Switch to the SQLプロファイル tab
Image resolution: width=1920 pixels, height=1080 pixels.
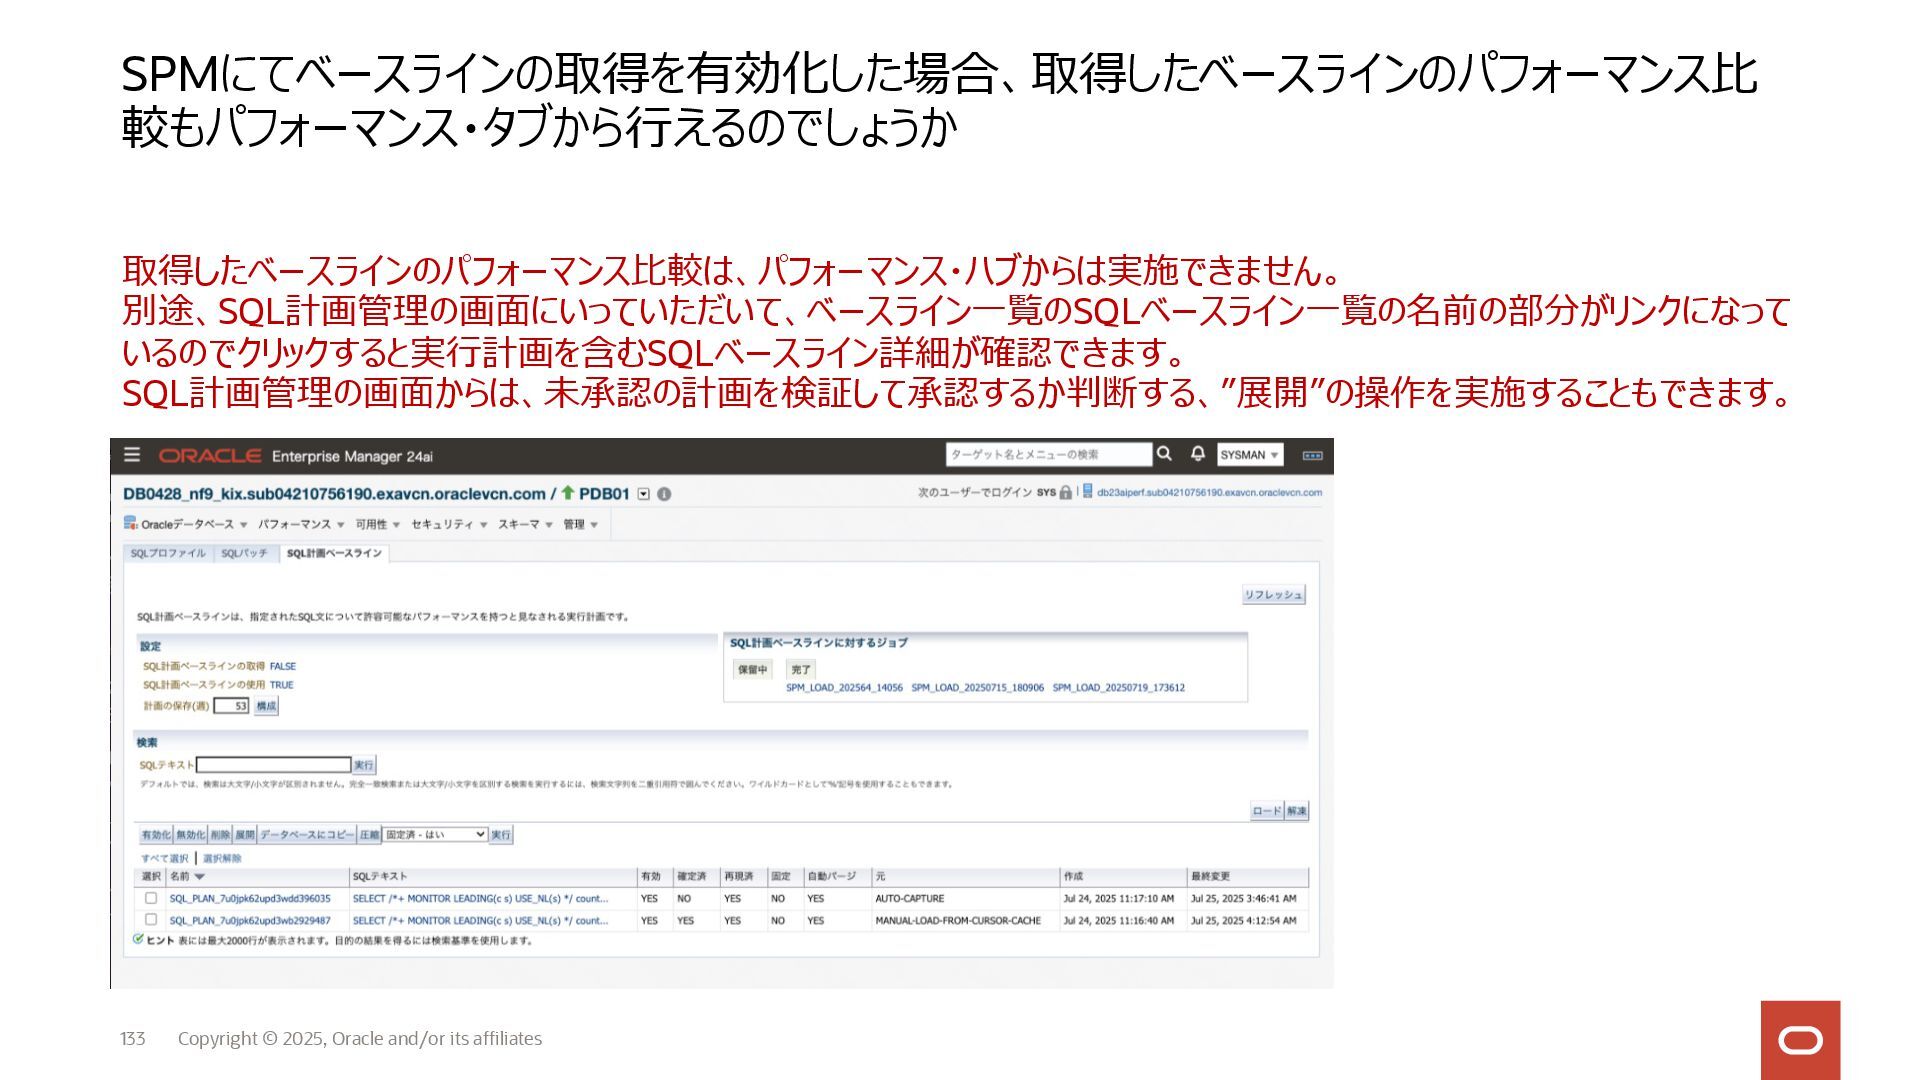click(168, 553)
